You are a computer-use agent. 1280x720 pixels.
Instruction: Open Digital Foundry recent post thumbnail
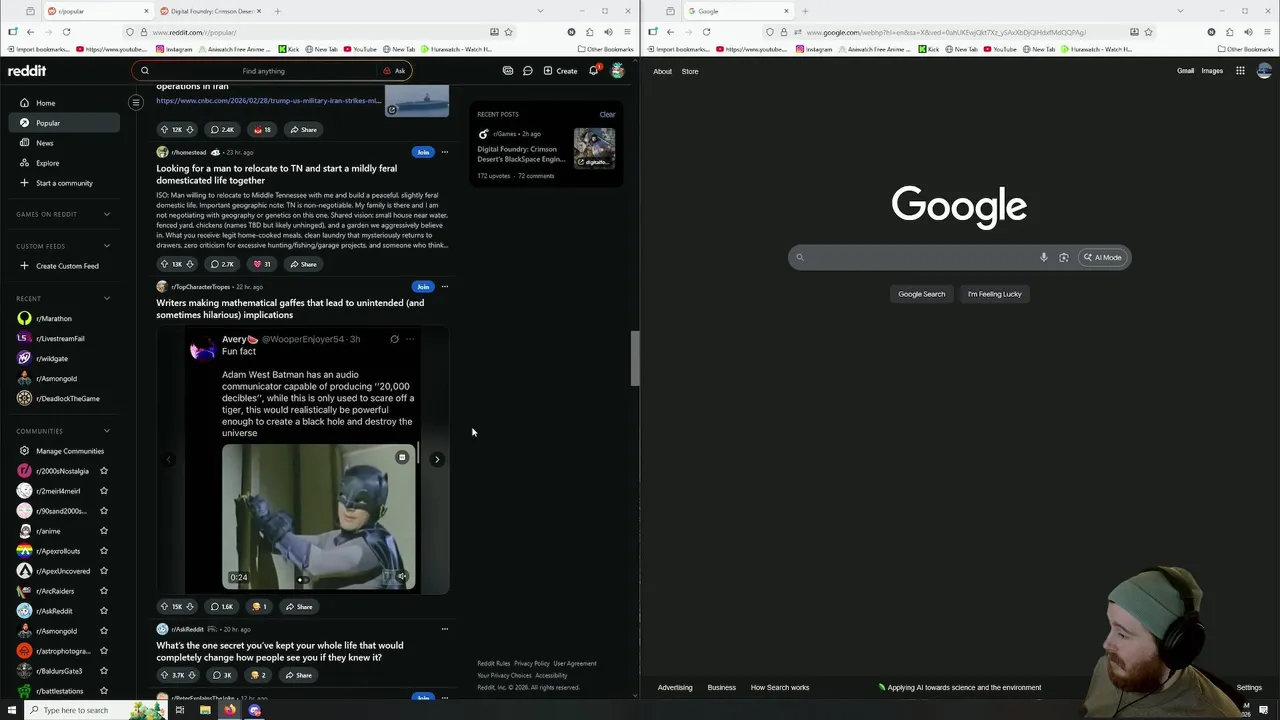point(594,148)
